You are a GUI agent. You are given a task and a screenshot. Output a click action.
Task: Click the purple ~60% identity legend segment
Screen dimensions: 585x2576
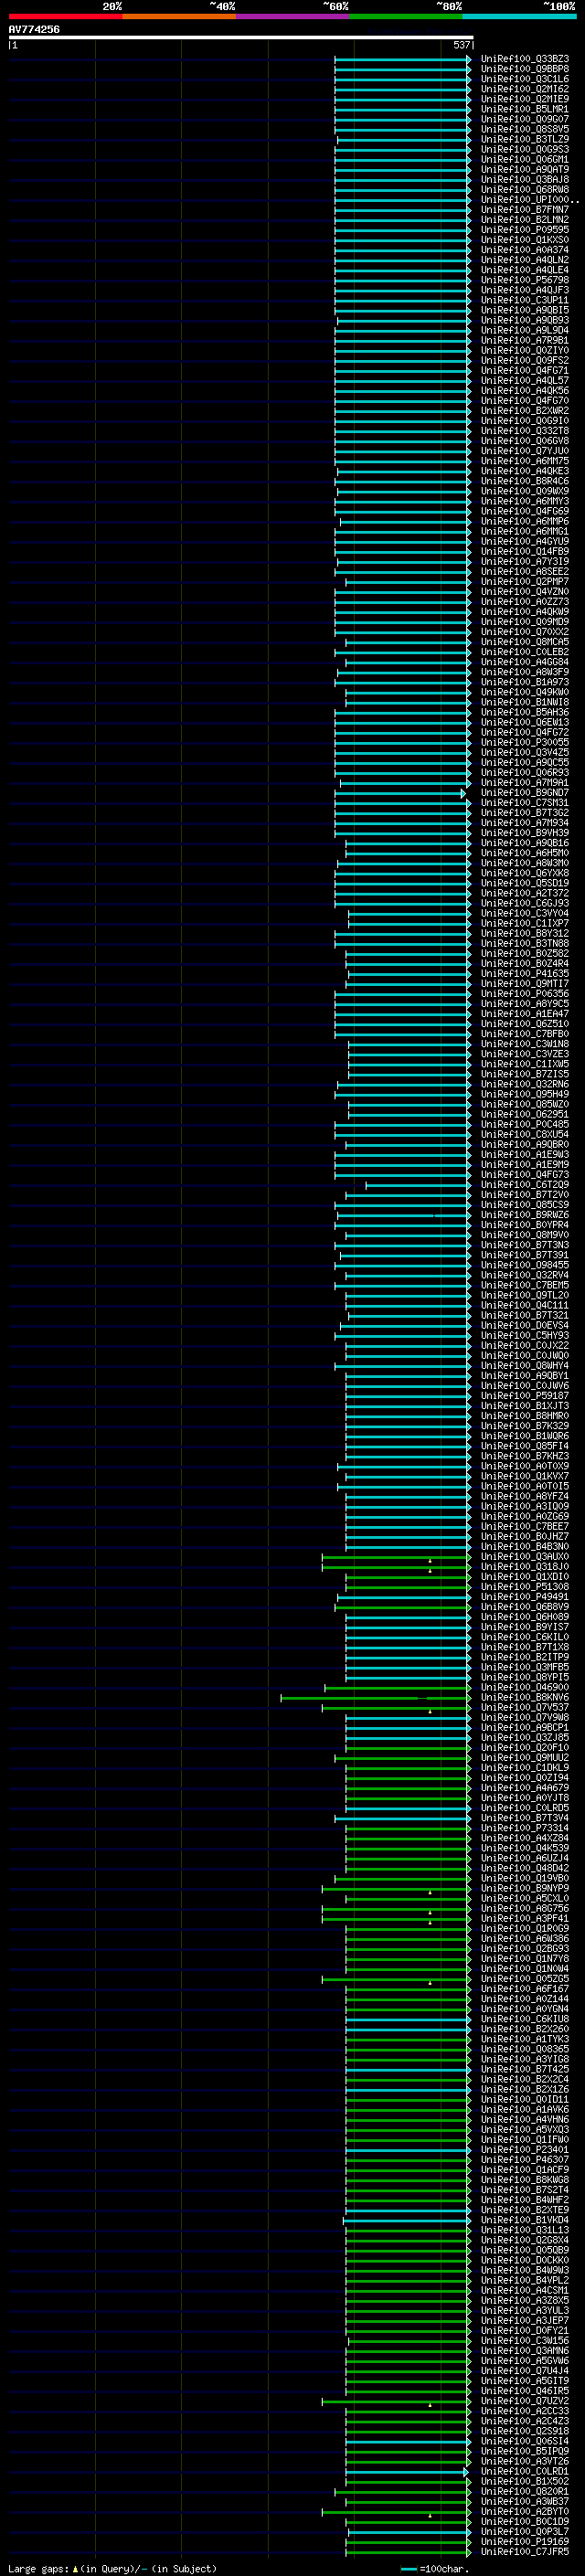(292, 16)
